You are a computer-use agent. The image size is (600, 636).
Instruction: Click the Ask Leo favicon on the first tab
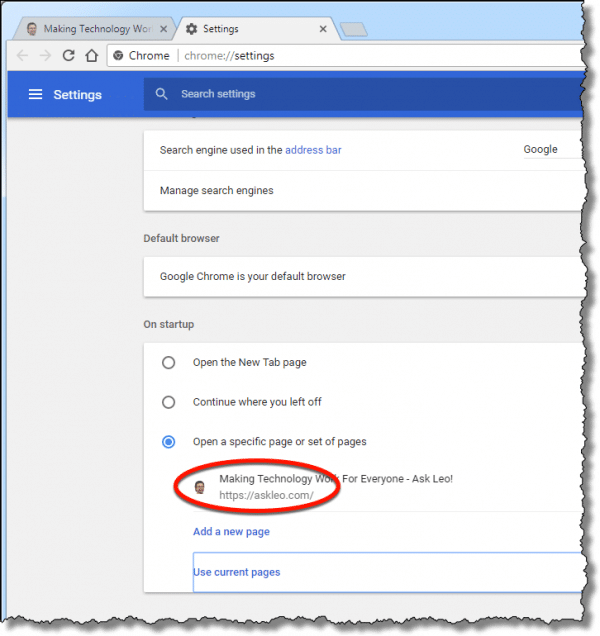tap(32, 29)
